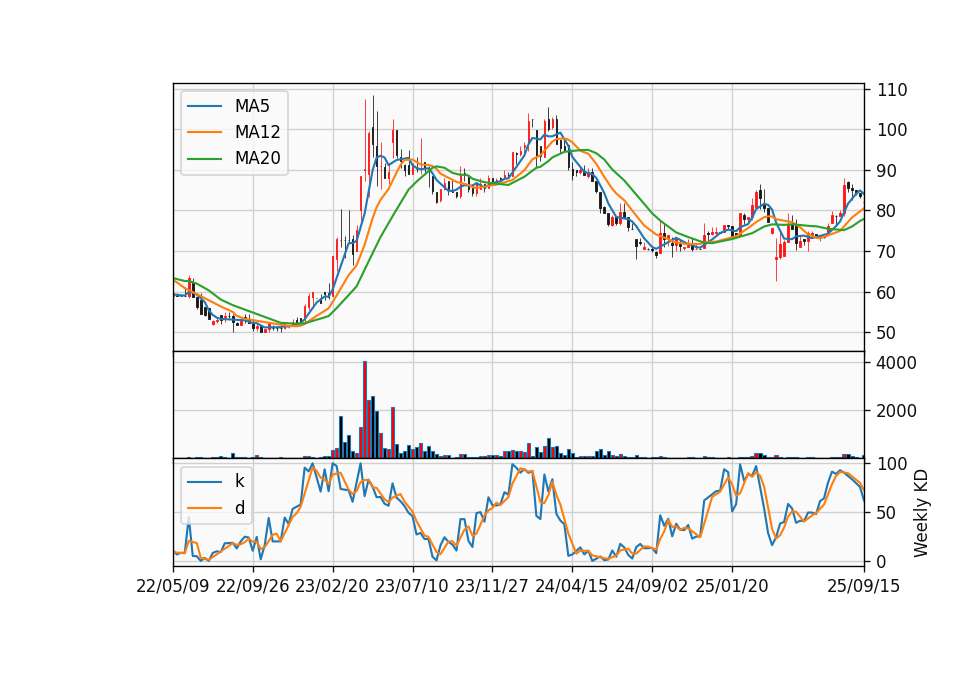The image size is (960, 690).
Task: Click the tallest volume bar near 4000
Action: 365,410
